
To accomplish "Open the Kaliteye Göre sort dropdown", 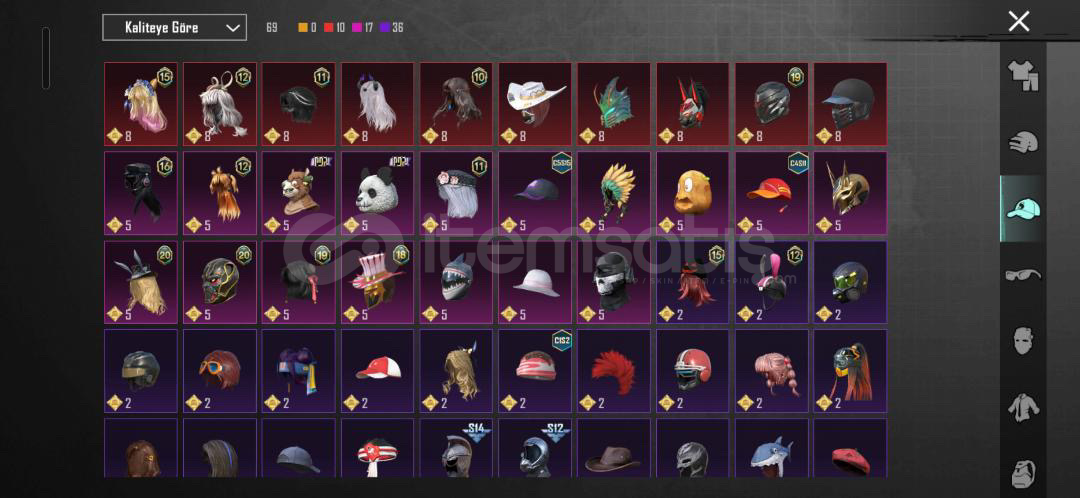I will point(174,28).
